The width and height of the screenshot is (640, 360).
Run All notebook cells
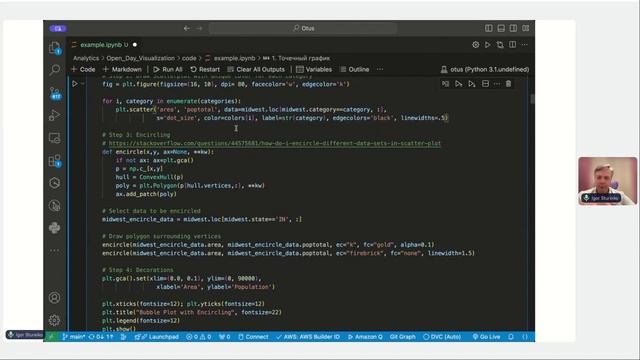168,69
